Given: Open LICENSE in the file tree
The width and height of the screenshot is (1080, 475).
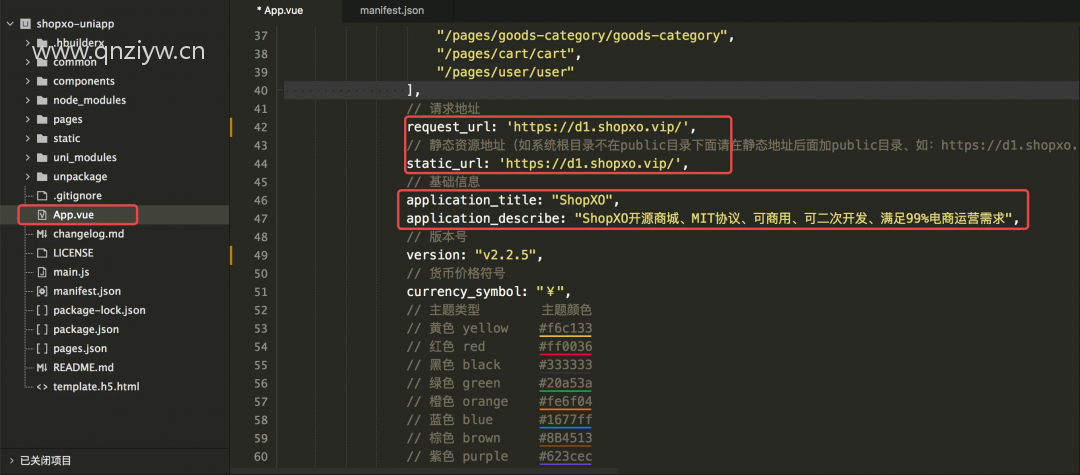Looking at the screenshot, I should pos(73,253).
